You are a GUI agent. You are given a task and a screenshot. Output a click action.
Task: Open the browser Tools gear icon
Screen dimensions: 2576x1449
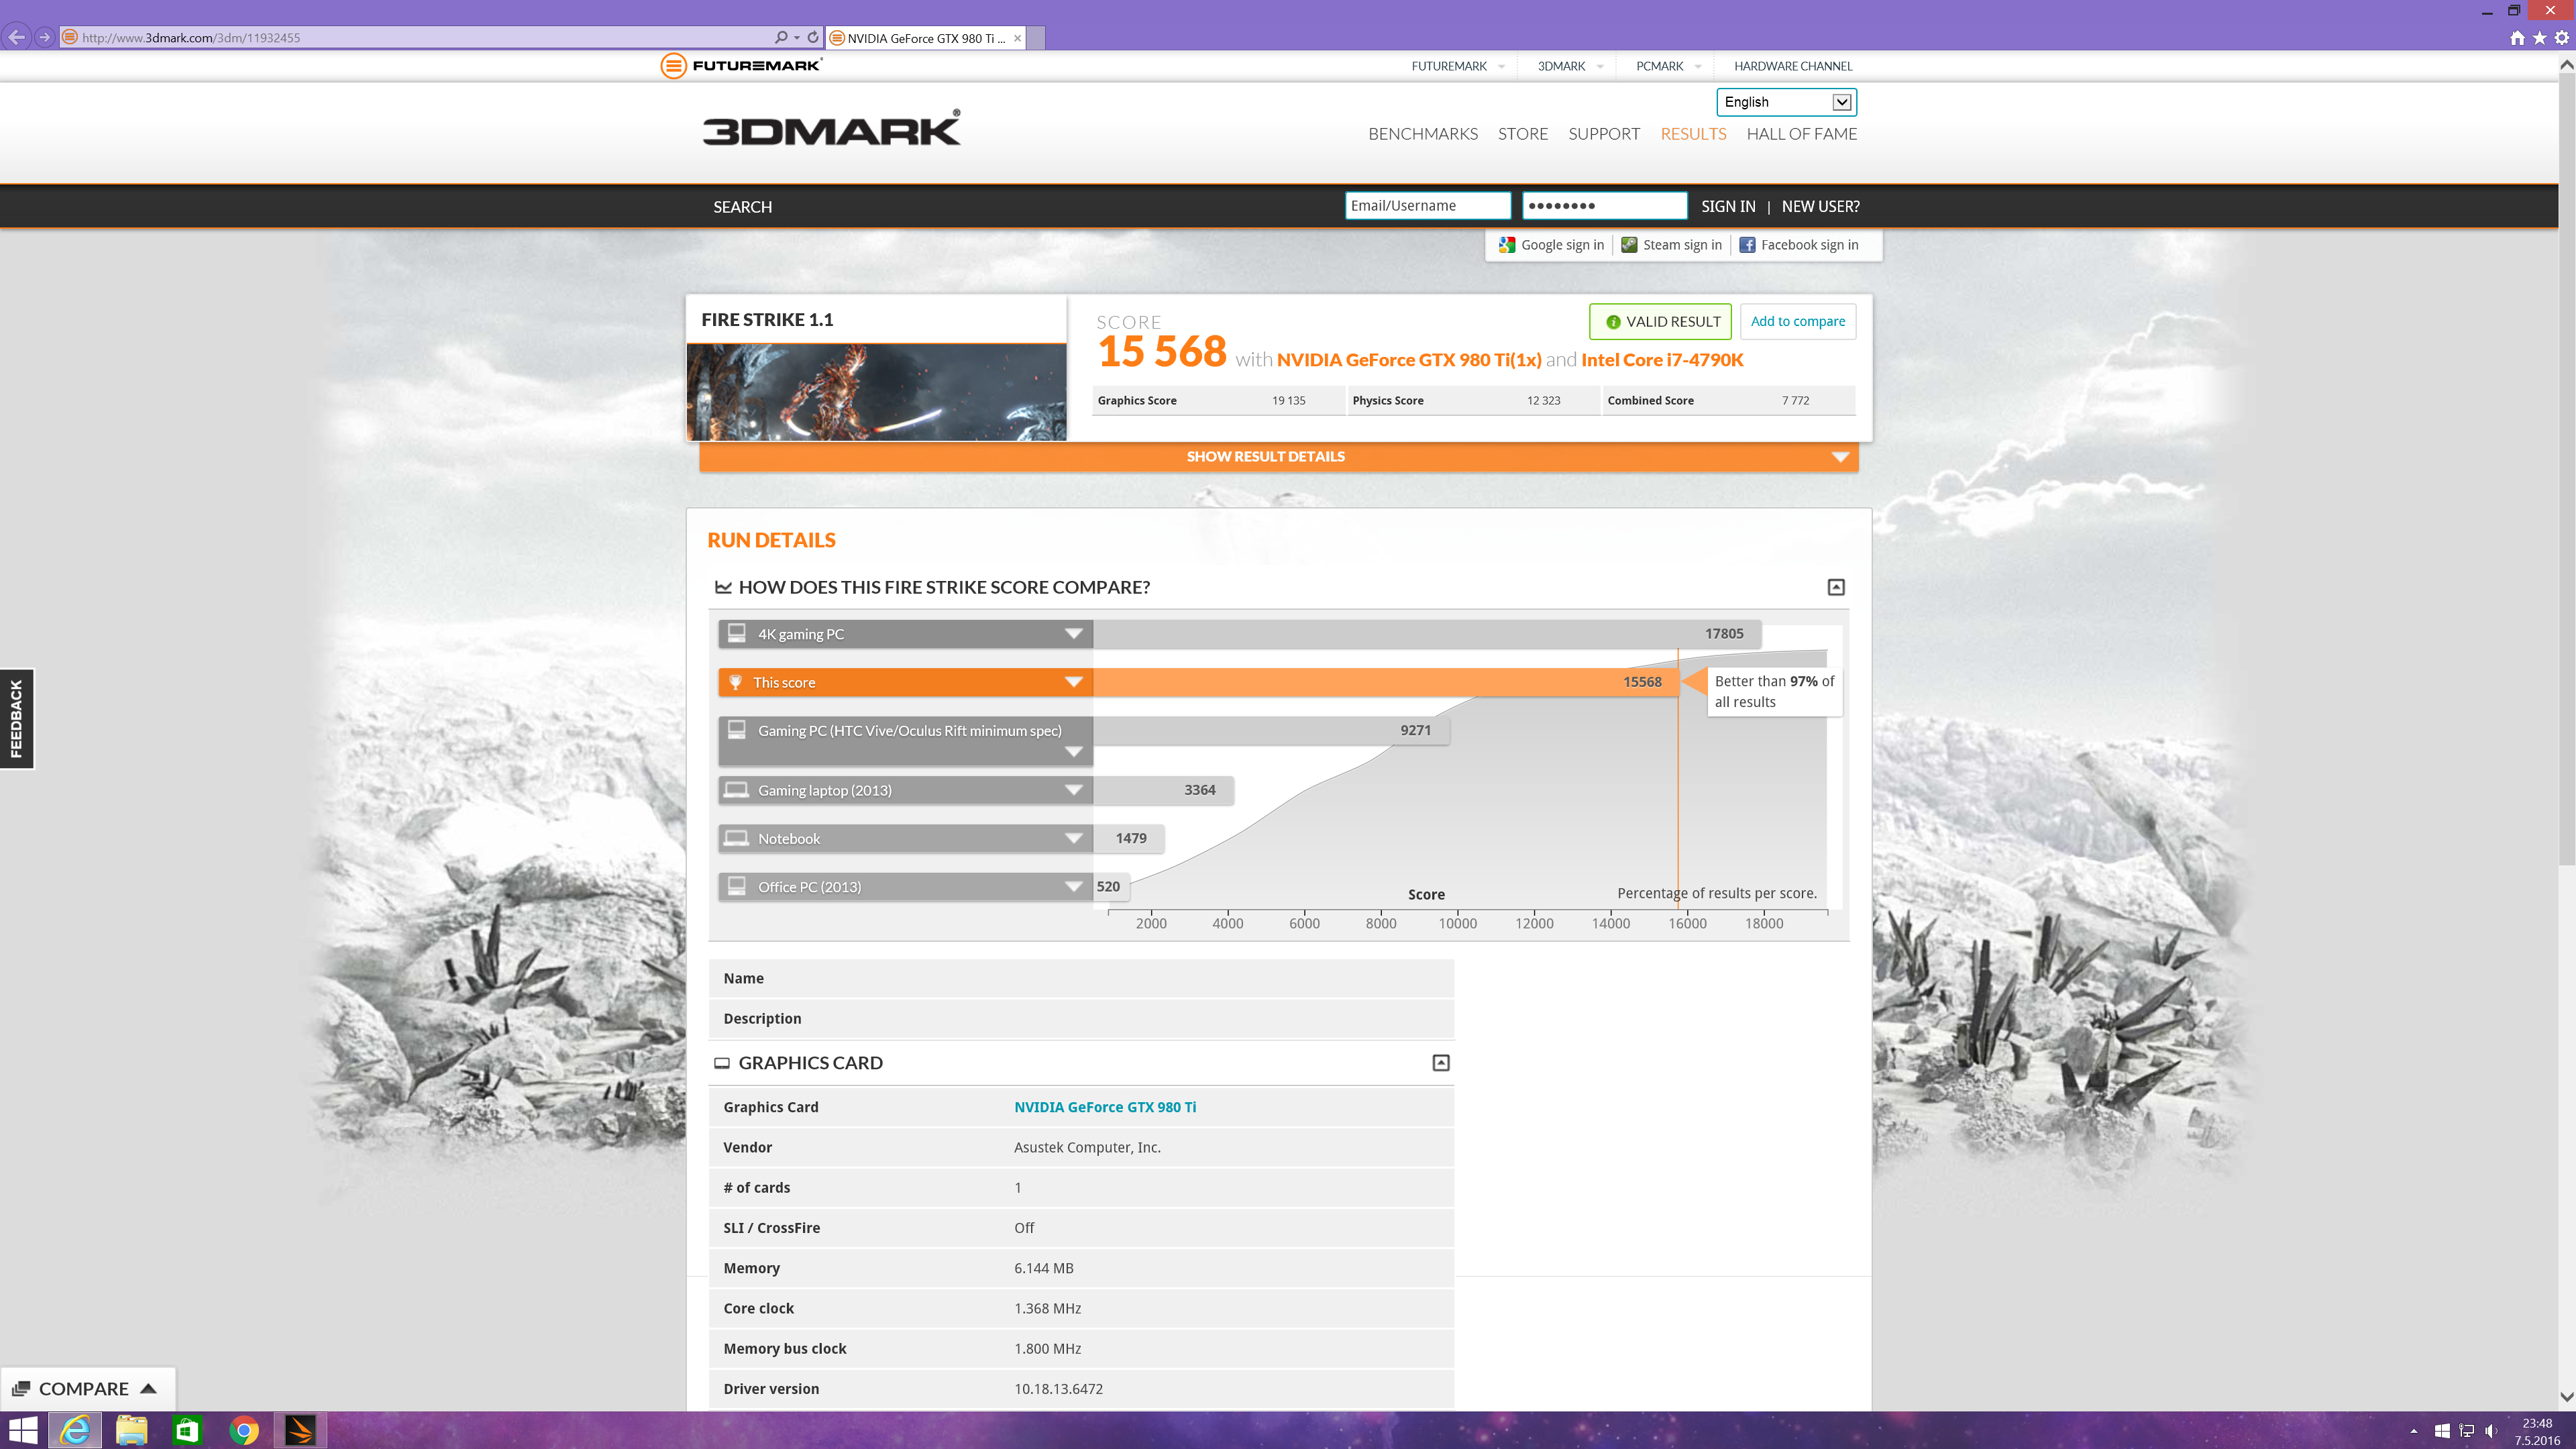pyautogui.click(x=2562, y=38)
